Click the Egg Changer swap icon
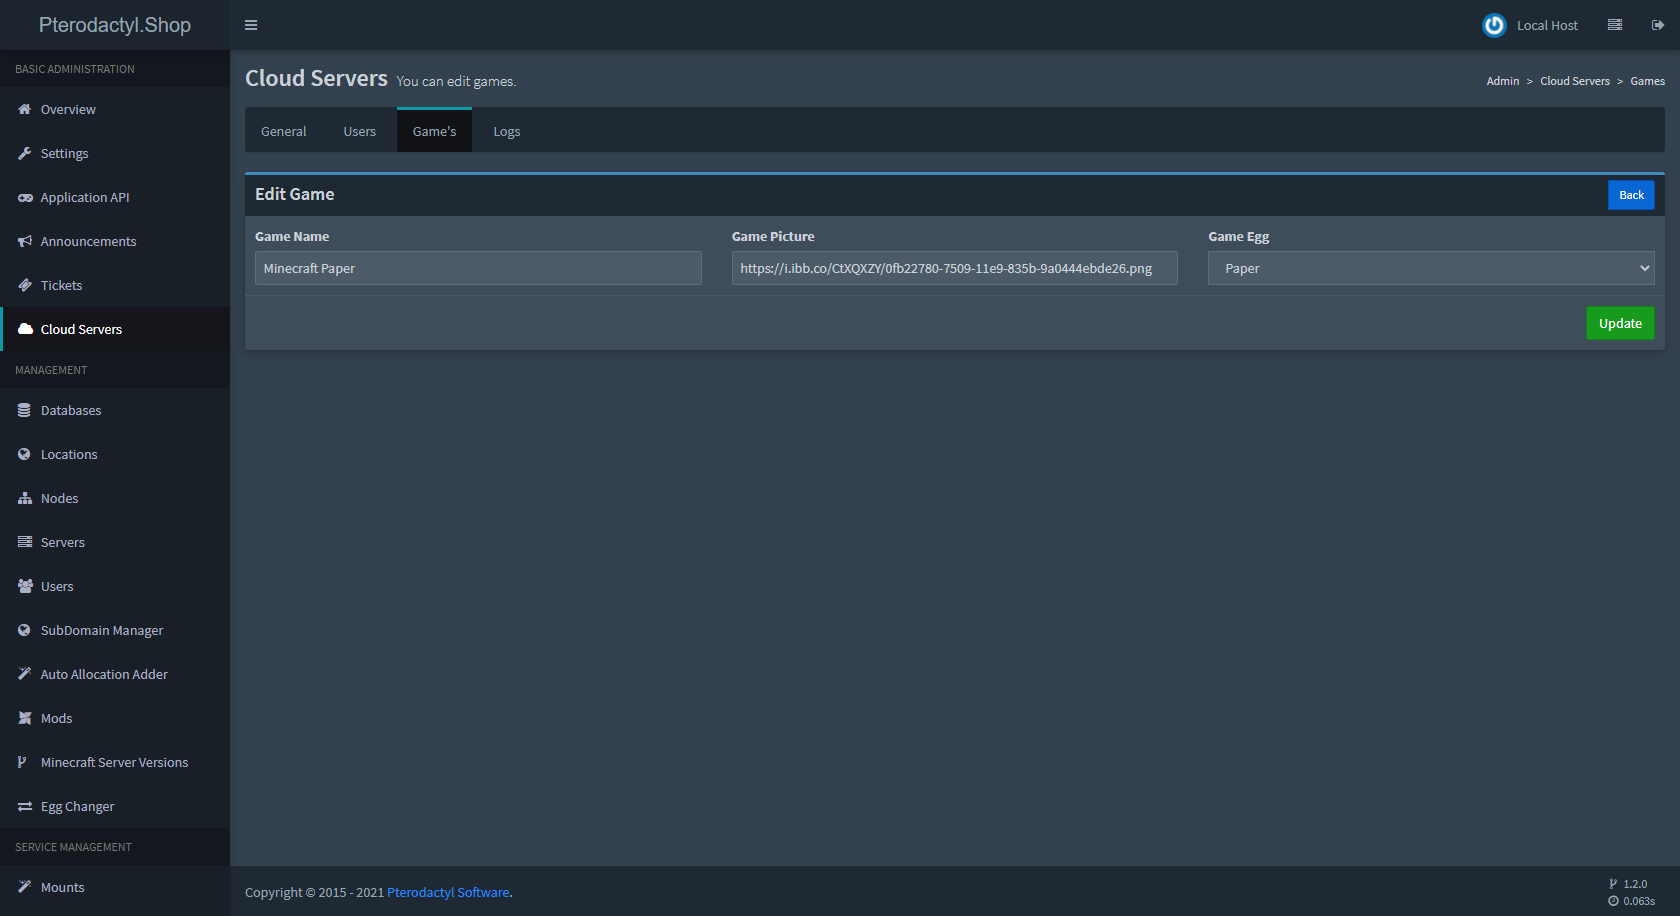 pyautogui.click(x=25, y=807)
